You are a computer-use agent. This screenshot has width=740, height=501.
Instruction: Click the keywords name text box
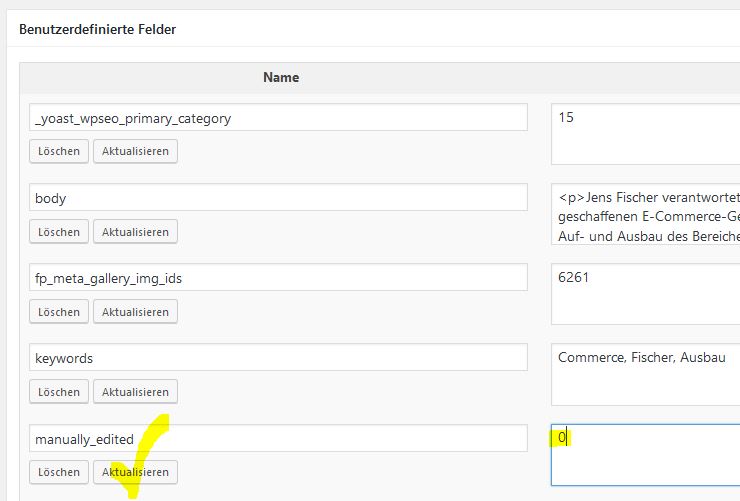(x=278, y=358)
